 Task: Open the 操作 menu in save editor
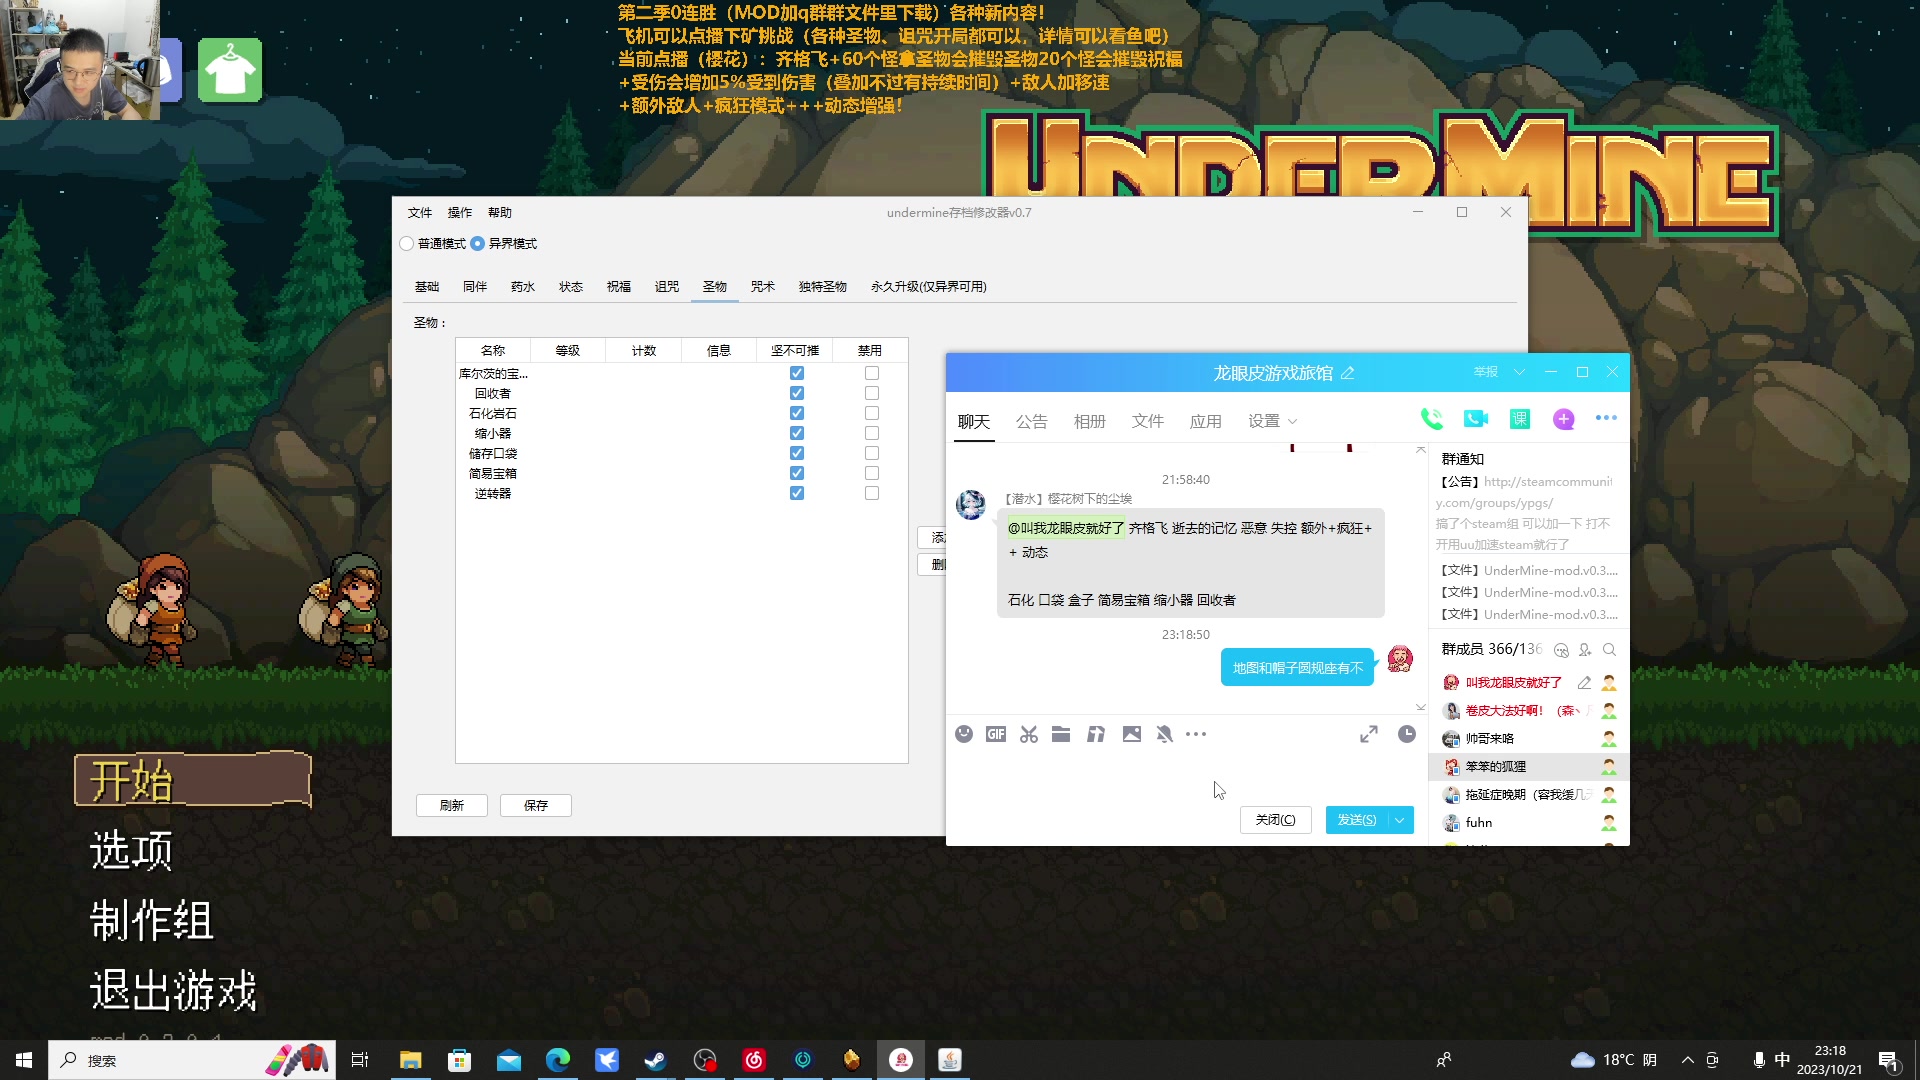(x=460, y=213)
